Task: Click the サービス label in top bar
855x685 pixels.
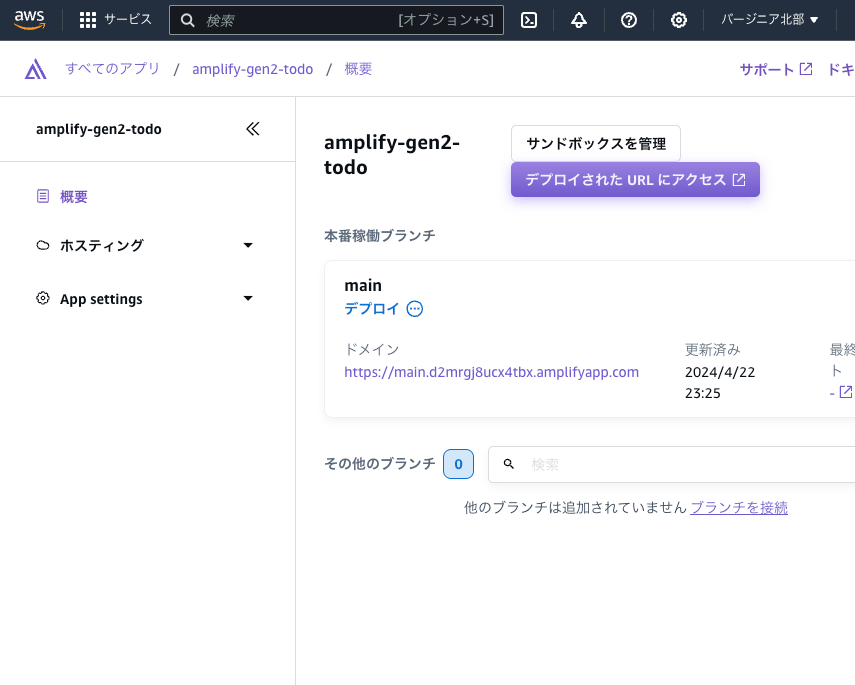Action: click(x=128, y=20)
